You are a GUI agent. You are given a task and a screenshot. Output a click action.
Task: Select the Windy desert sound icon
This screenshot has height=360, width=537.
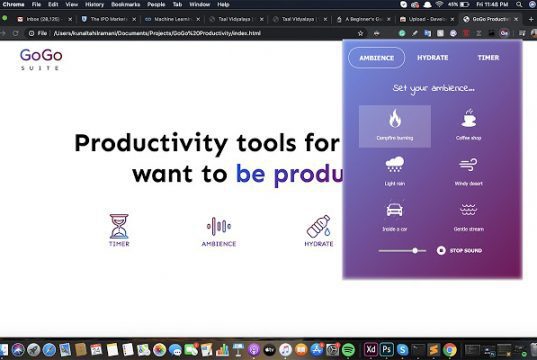coord(468,165)
